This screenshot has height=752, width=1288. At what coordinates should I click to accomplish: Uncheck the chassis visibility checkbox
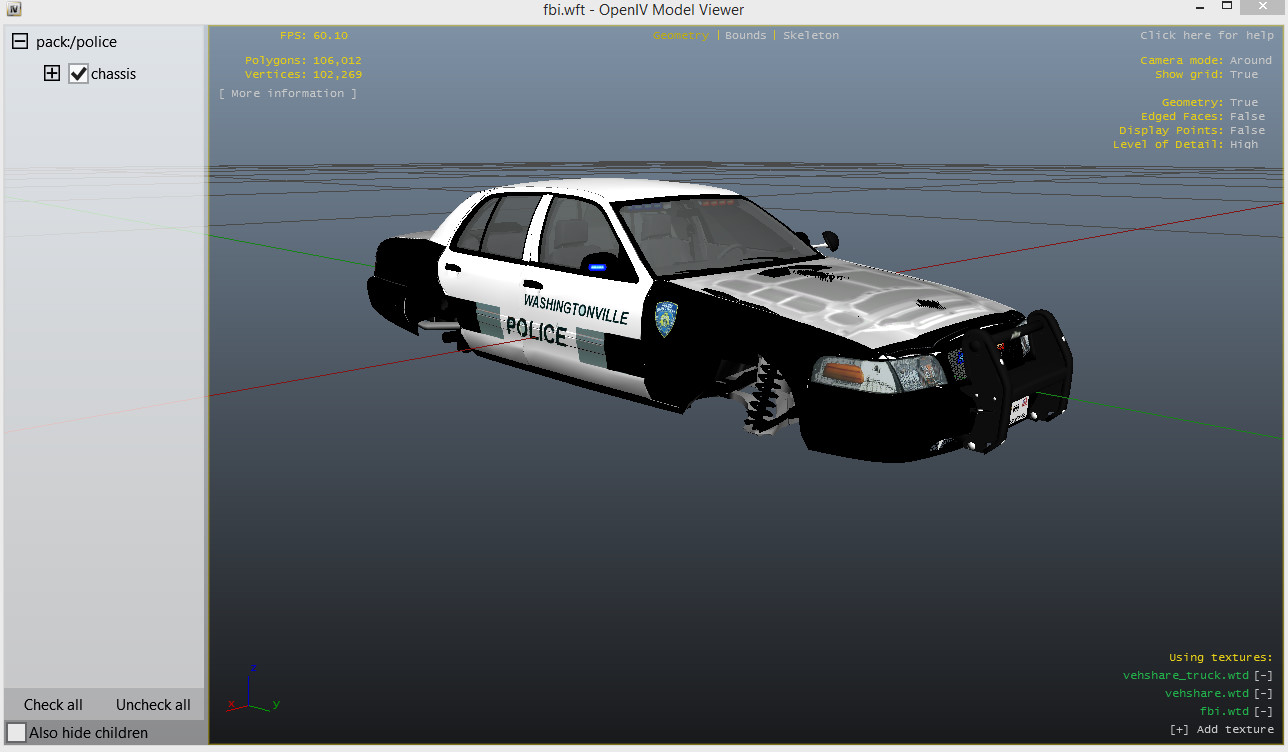pyautogui.click(x=78, y=73)
